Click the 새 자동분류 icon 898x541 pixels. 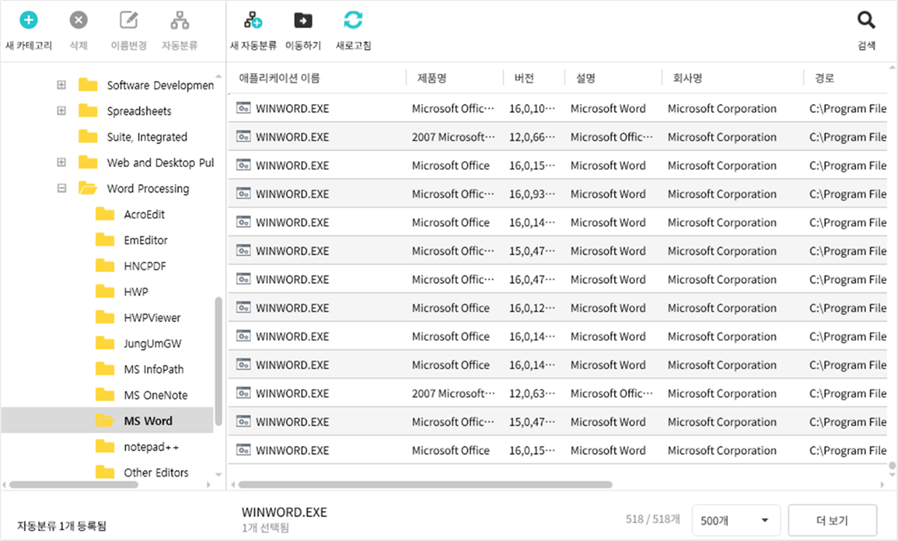253,20
